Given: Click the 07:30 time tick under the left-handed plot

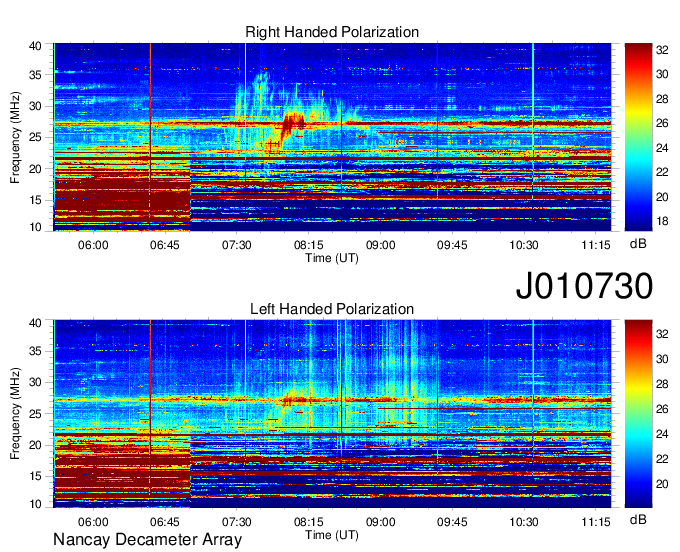Looking at the screenshot, I should tap(237, 522).
